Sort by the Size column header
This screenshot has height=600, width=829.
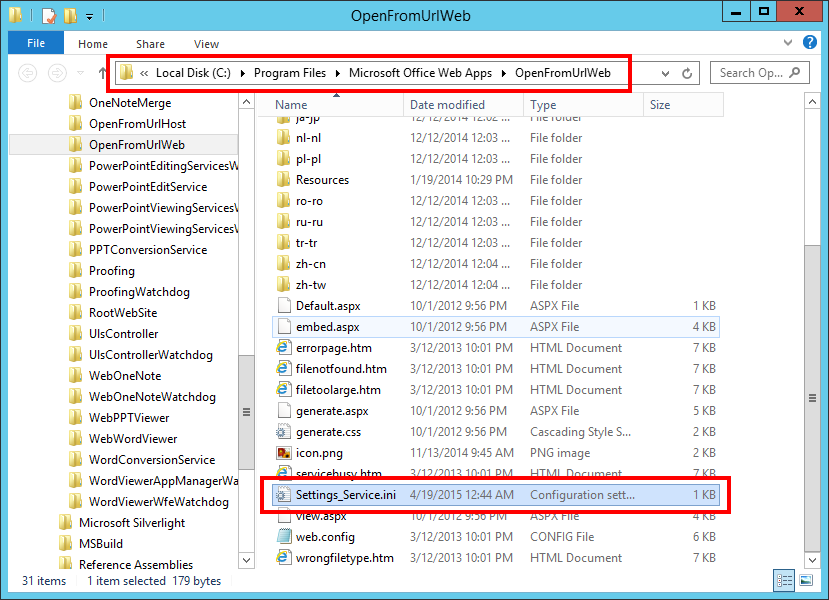[x=683, y=105]
